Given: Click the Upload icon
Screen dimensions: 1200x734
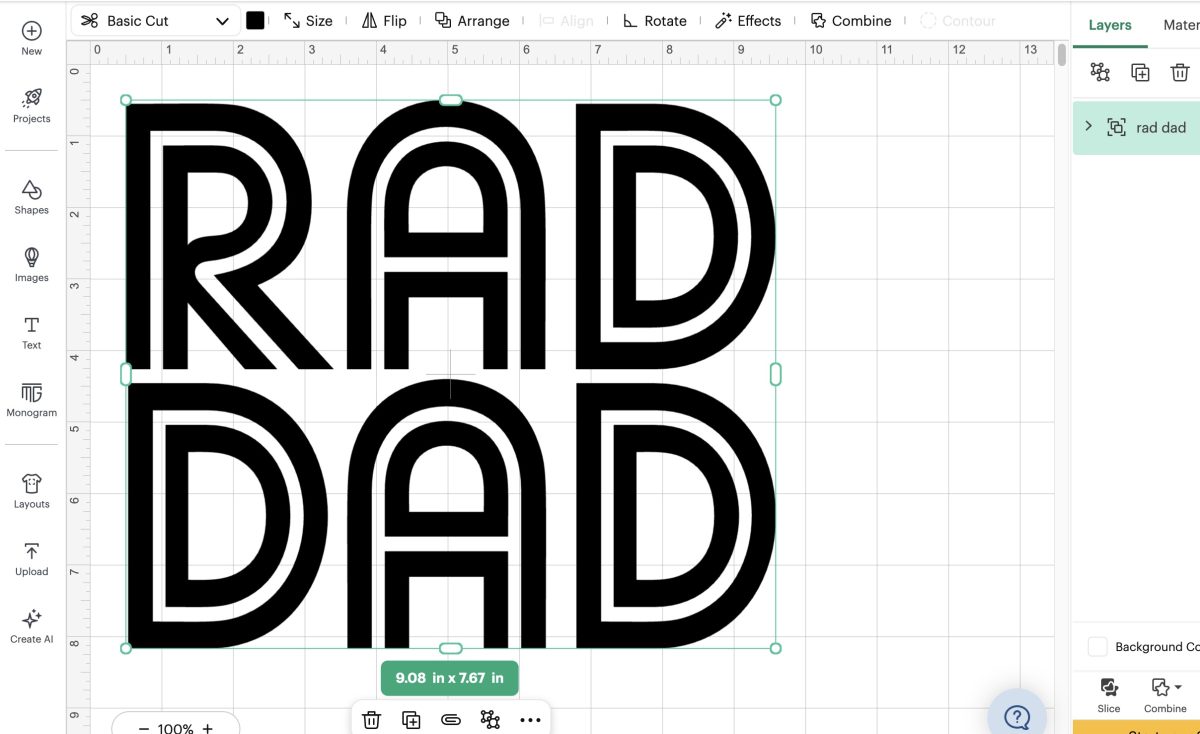Looking at the screenshot, I should coord(32,559).
